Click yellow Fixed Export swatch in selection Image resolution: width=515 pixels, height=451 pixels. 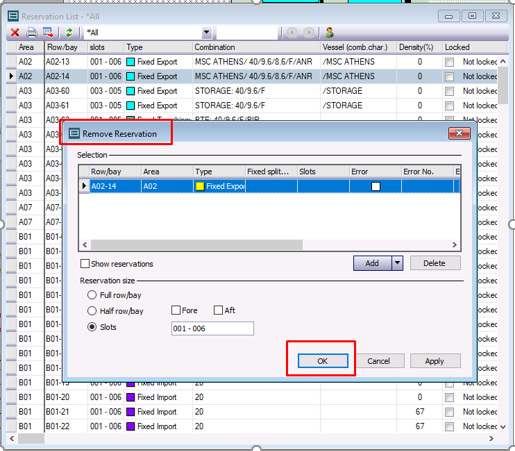200,186
